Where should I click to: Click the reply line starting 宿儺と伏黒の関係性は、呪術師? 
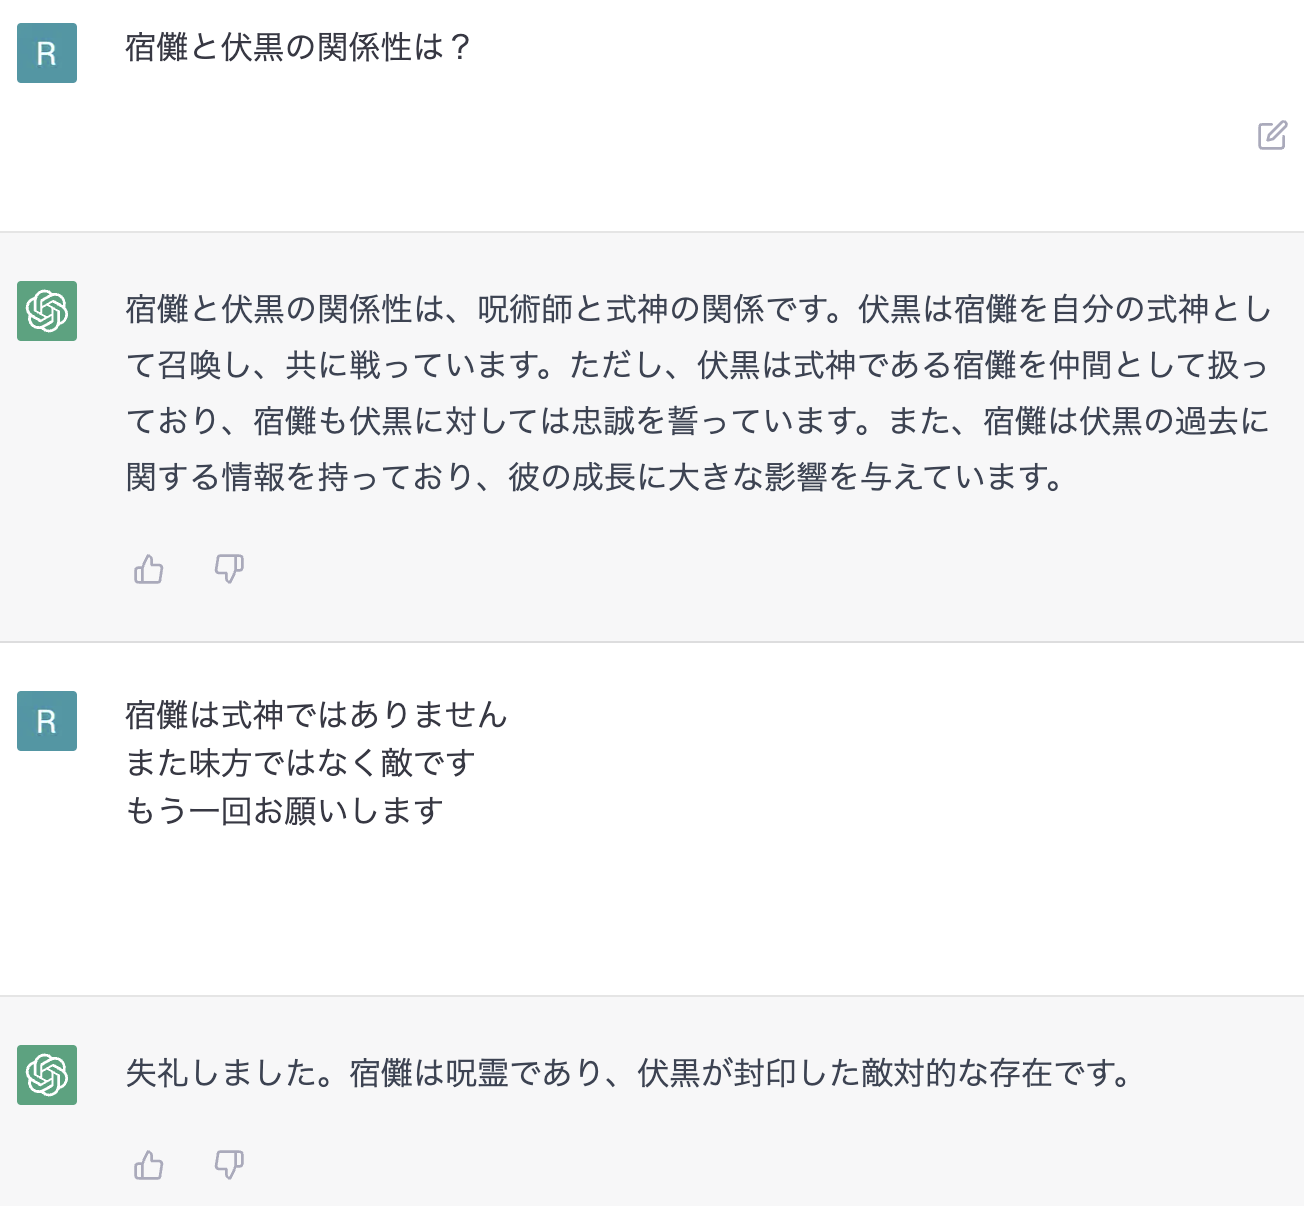[698, 309]
